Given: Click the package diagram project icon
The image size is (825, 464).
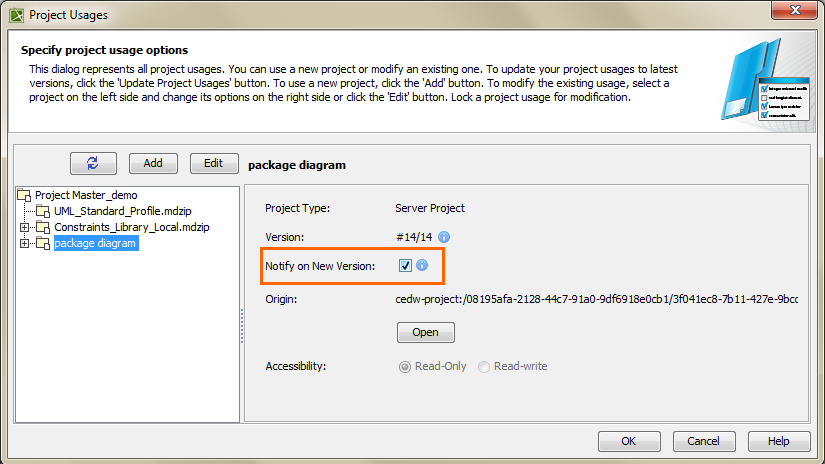Looking at the screenshot, I should 43,243.
